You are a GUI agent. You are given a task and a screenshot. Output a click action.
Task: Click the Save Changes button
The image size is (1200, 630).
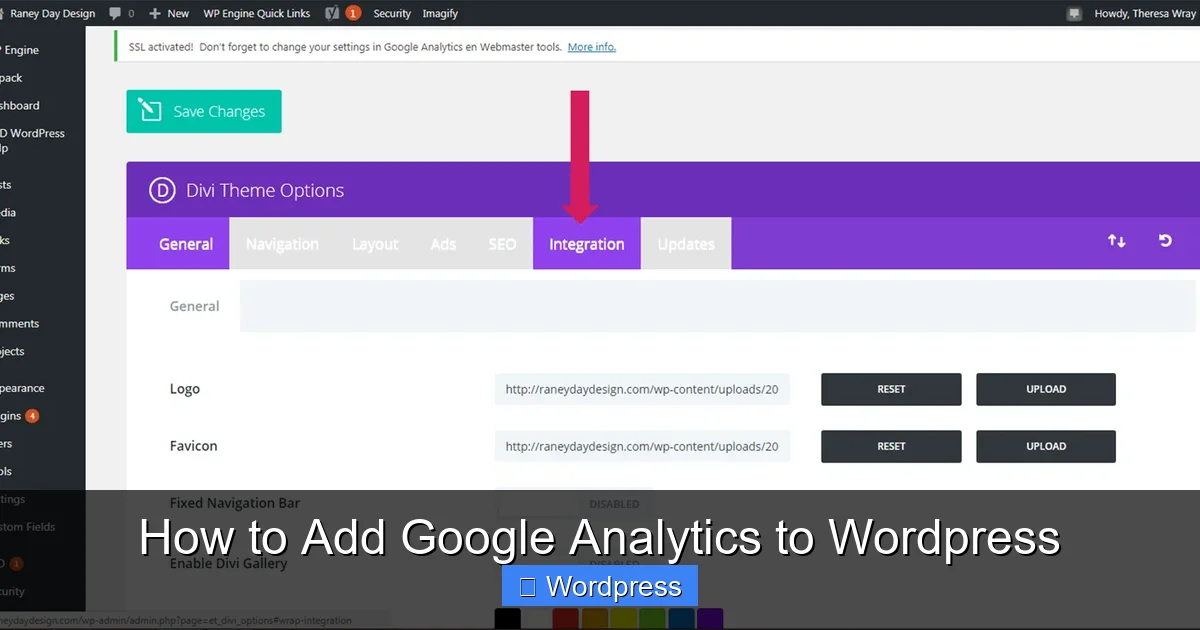(204, 111)
